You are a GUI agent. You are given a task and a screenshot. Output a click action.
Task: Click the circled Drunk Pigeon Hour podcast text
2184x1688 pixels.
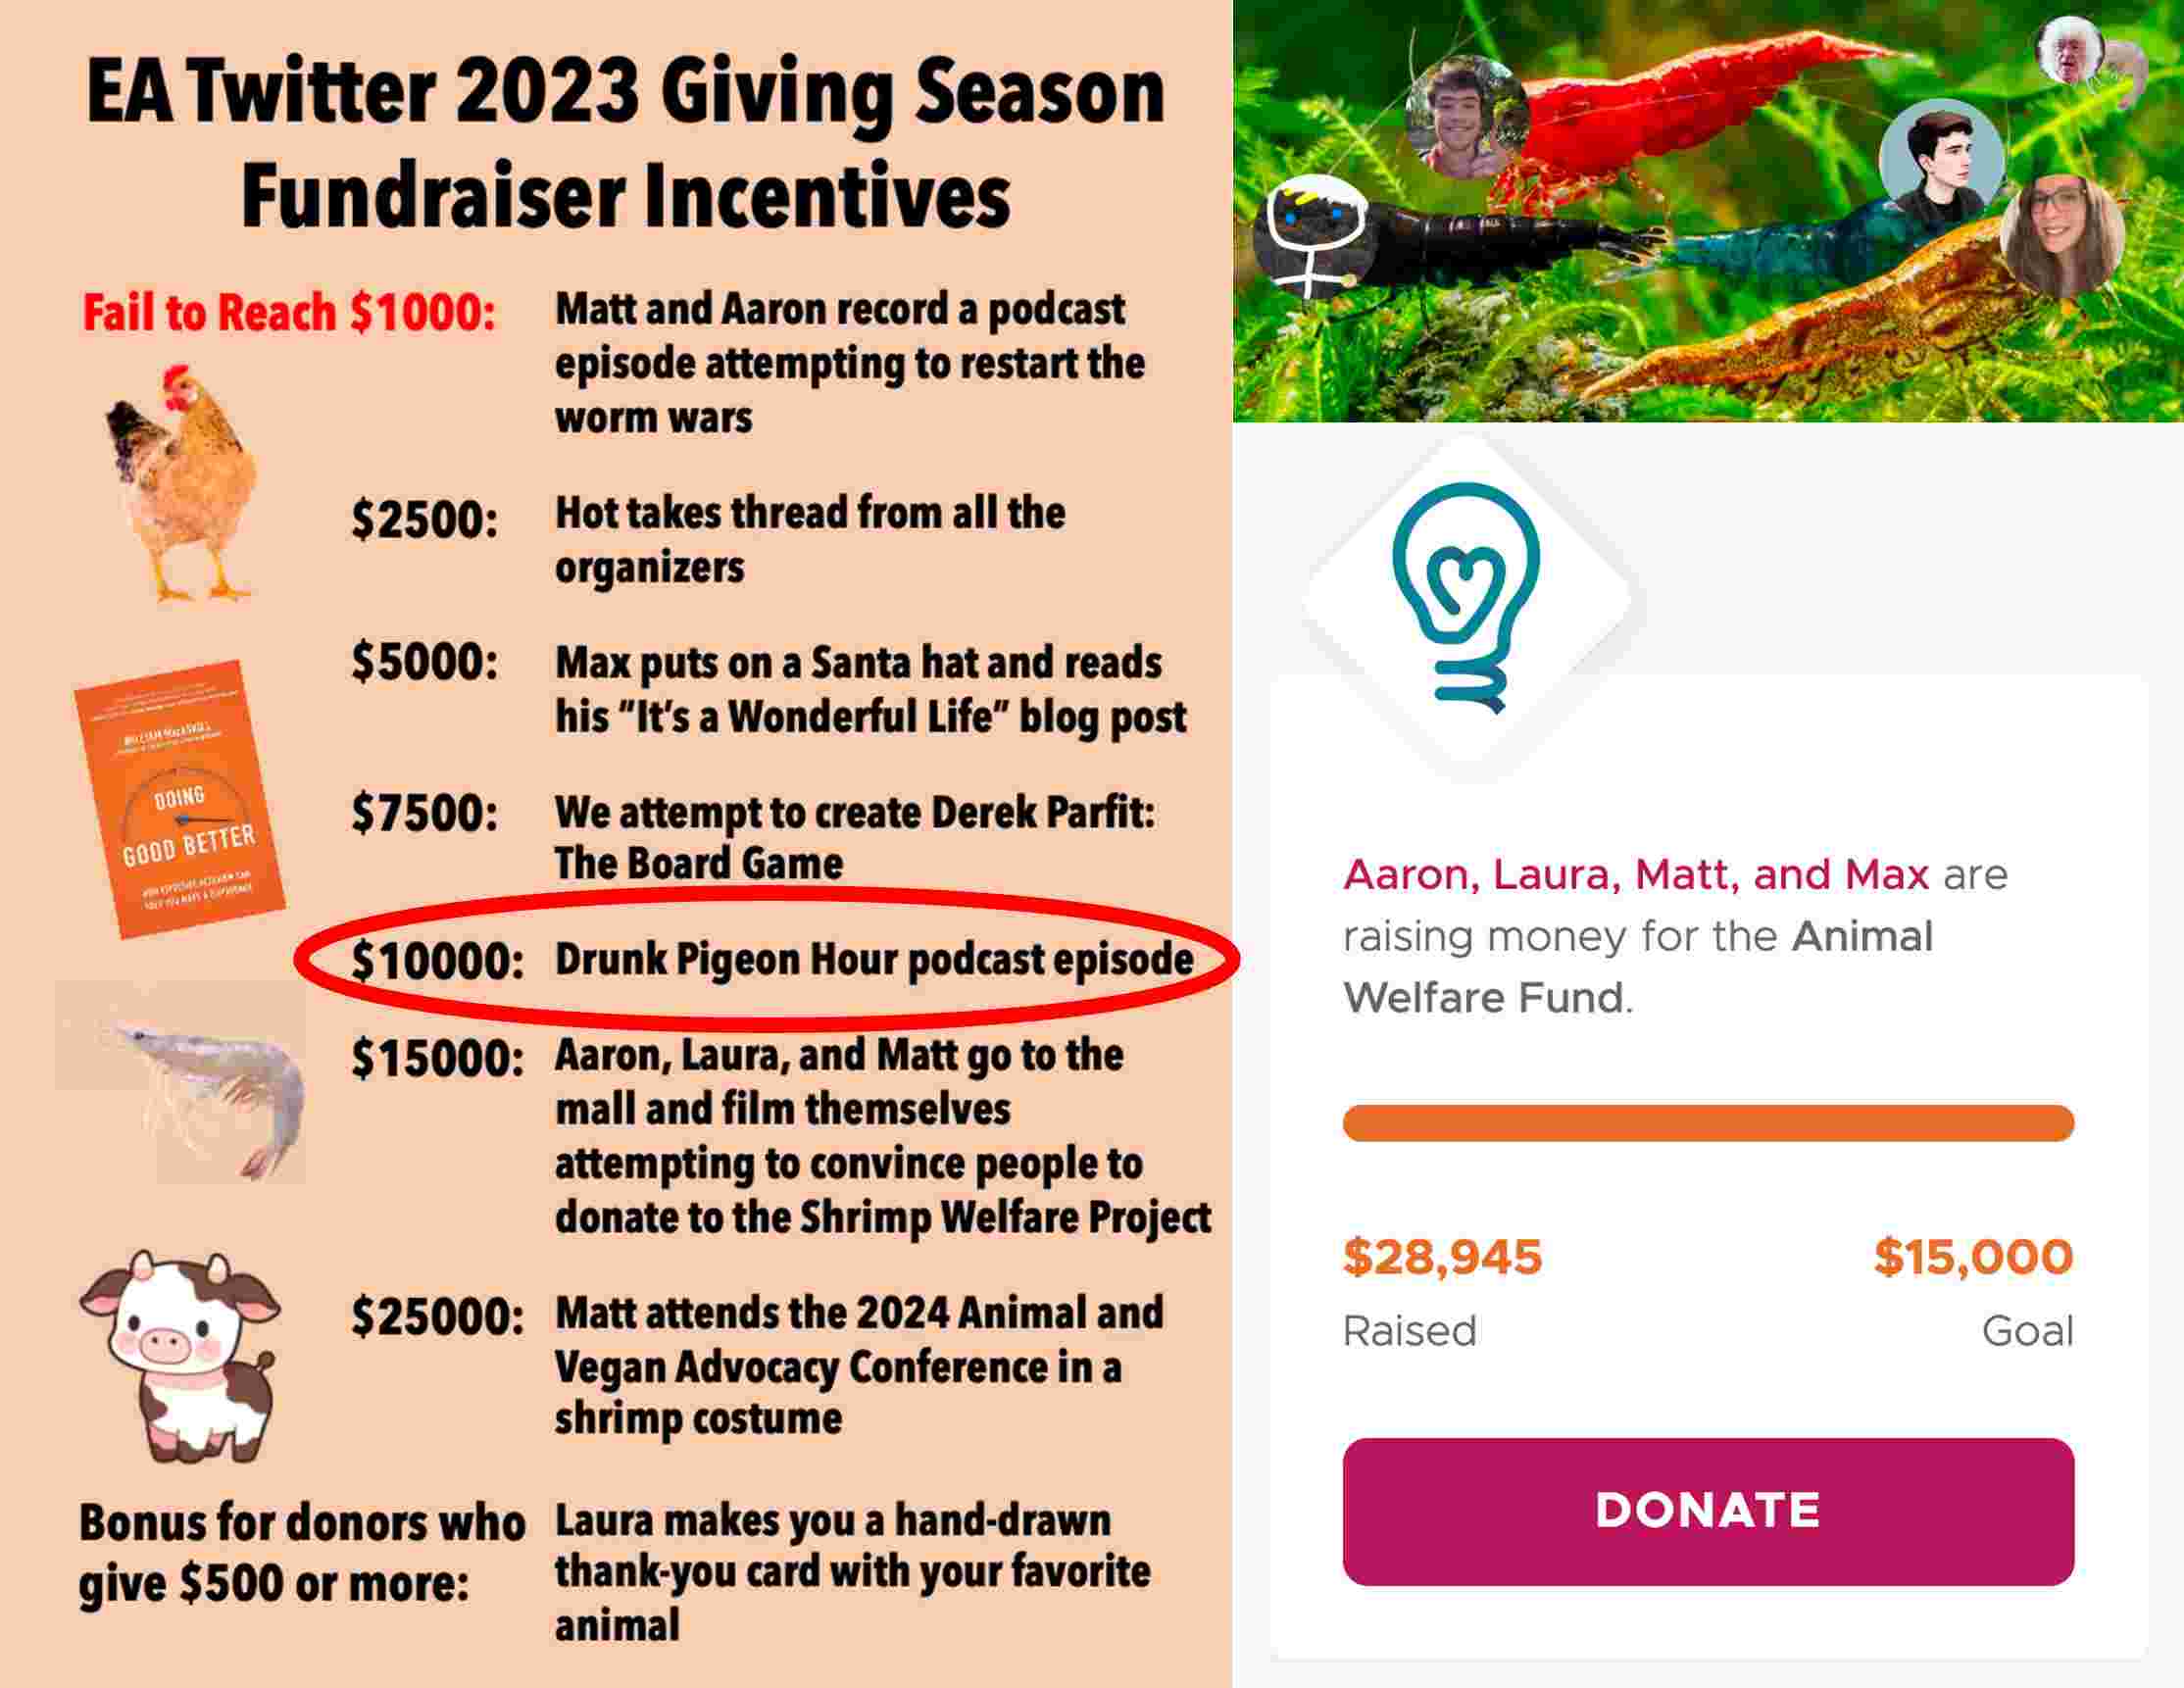(x=872, y=960)
